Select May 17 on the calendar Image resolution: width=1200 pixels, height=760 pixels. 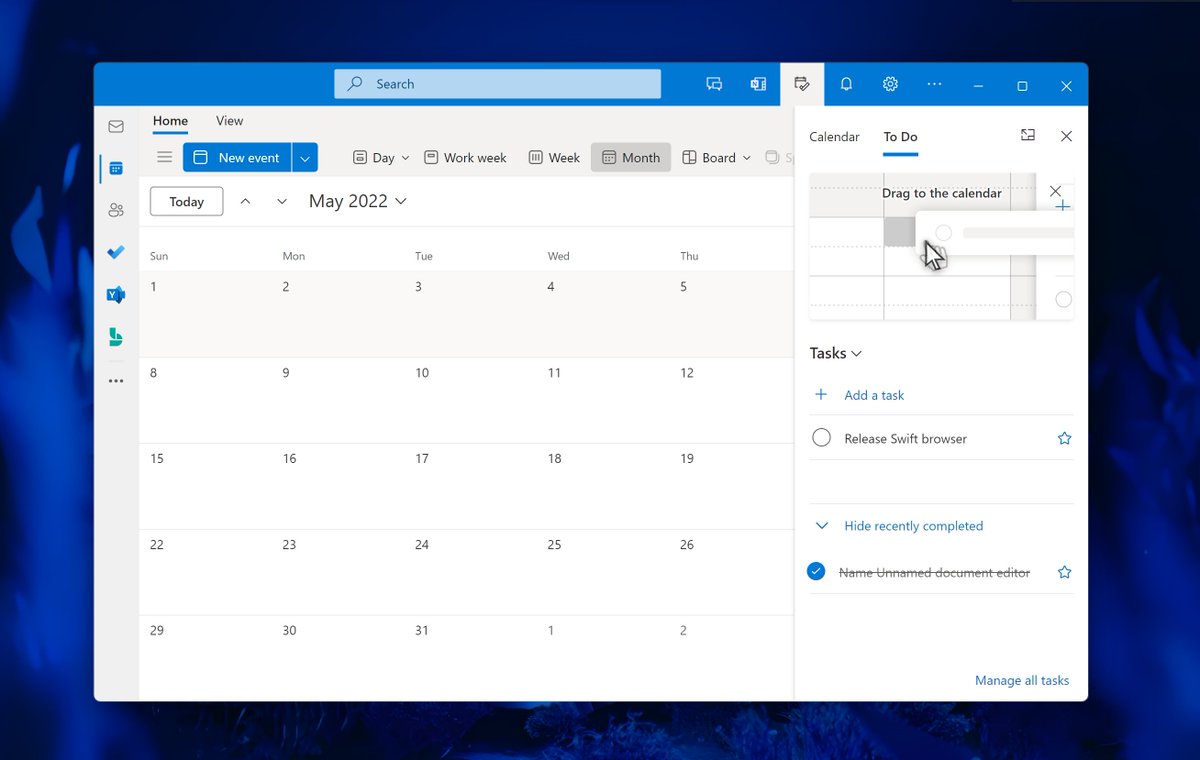[470, 486]
